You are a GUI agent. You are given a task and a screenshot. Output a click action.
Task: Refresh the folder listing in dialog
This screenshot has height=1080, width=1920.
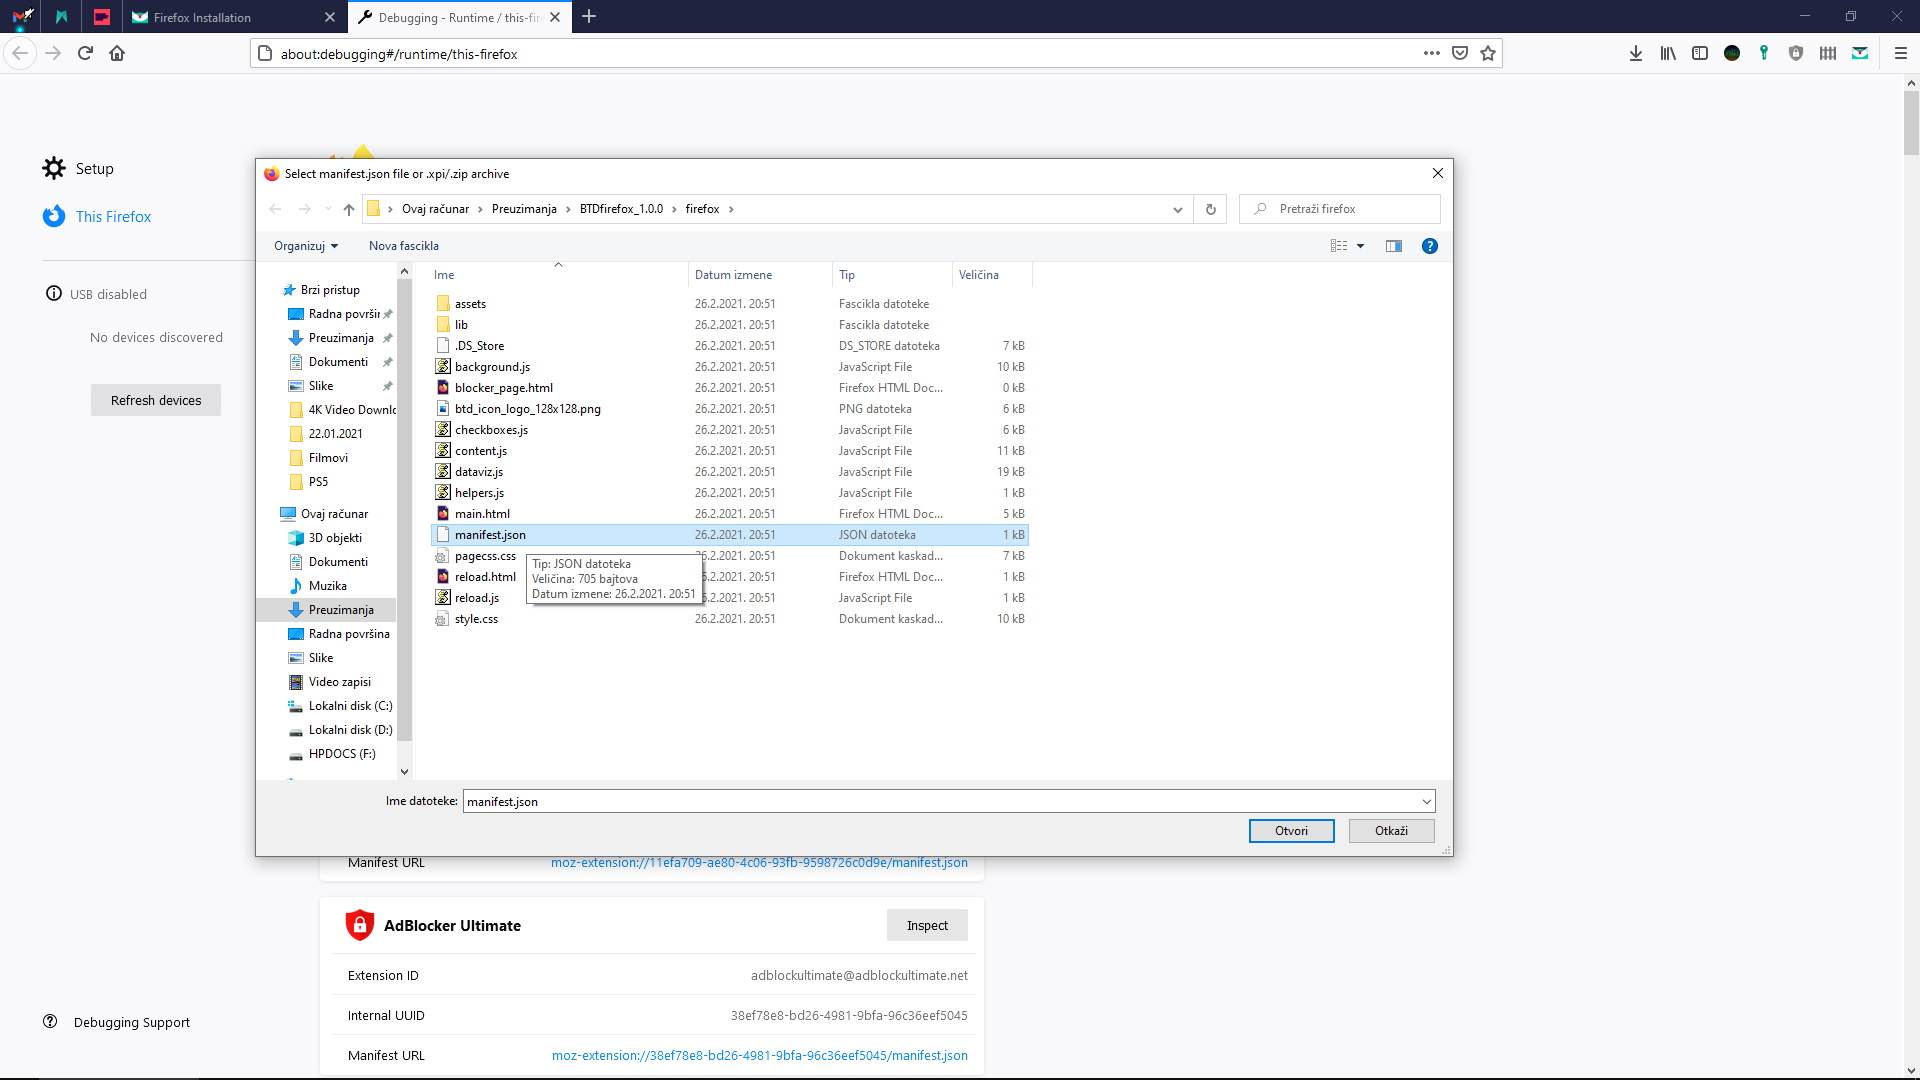1210,209
